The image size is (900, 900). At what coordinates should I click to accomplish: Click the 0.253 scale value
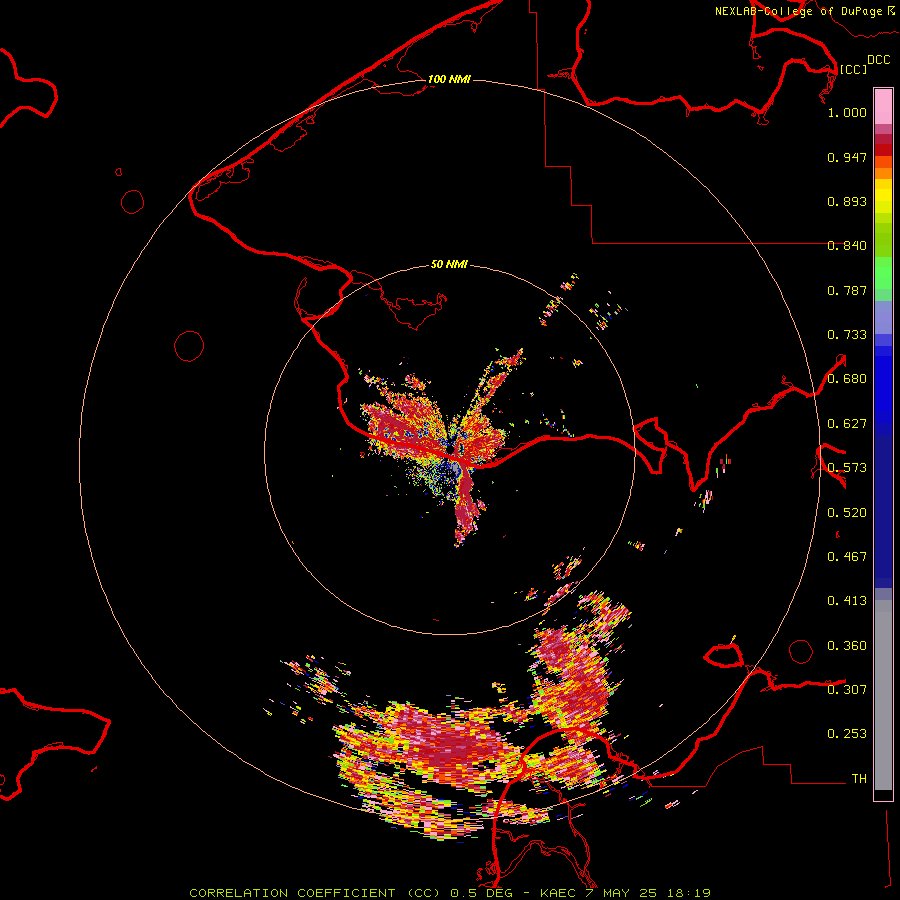tap(847, 734)
